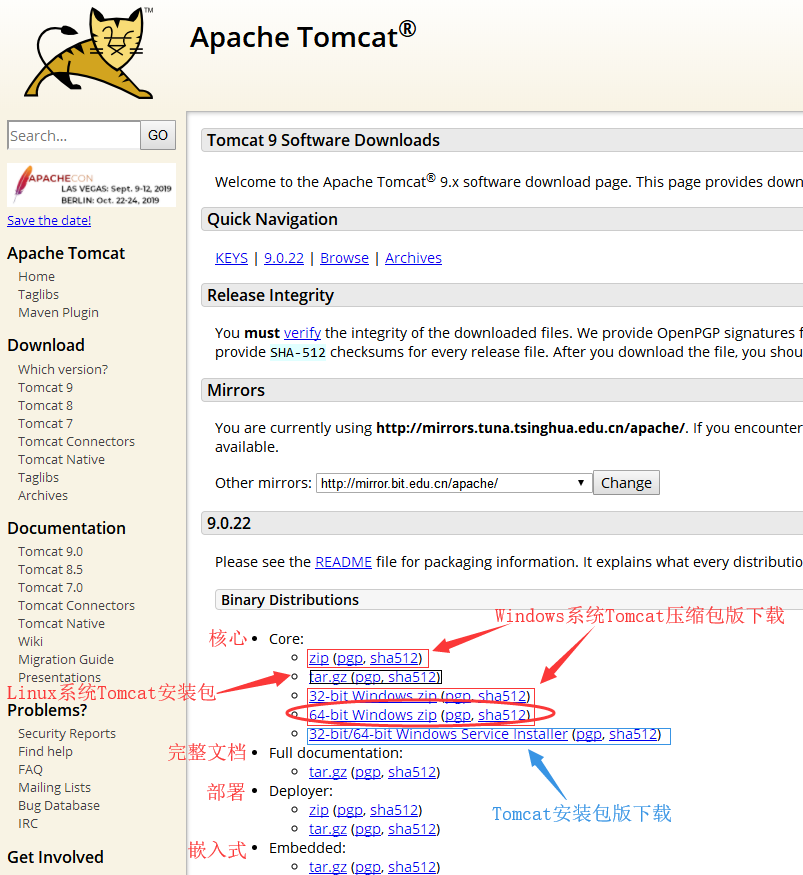Click the GO search button
Screen dimensions: 803x875
[158, 135]
